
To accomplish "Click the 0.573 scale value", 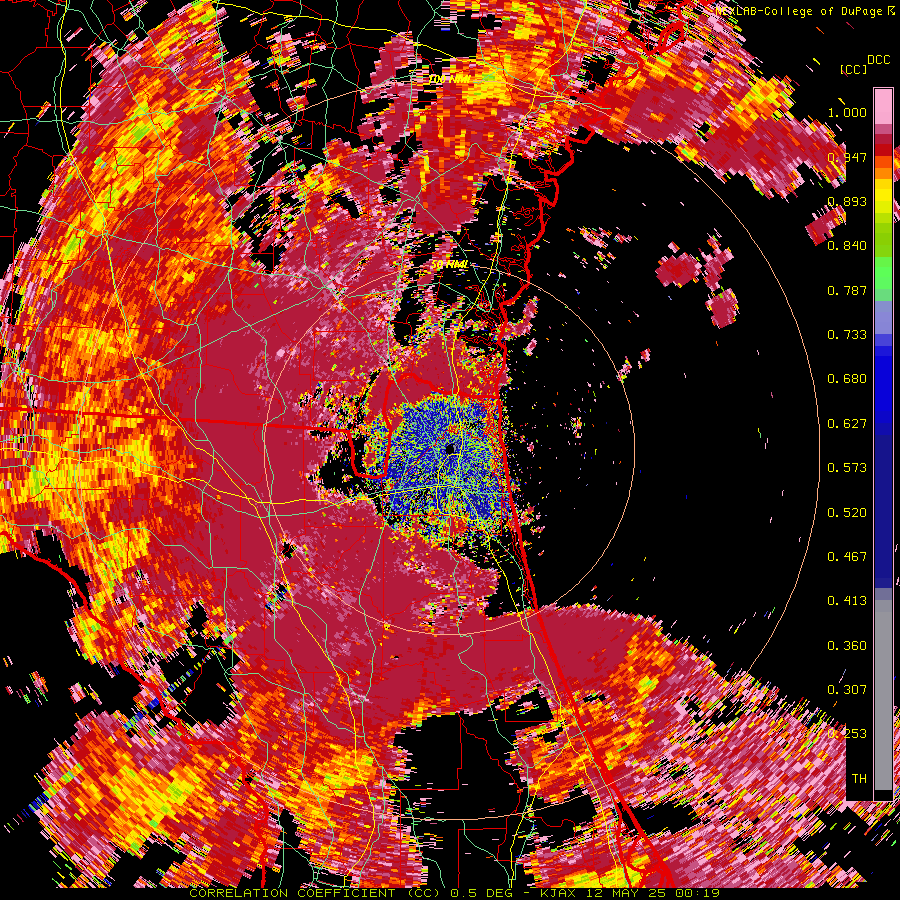I will click(847, 468).
